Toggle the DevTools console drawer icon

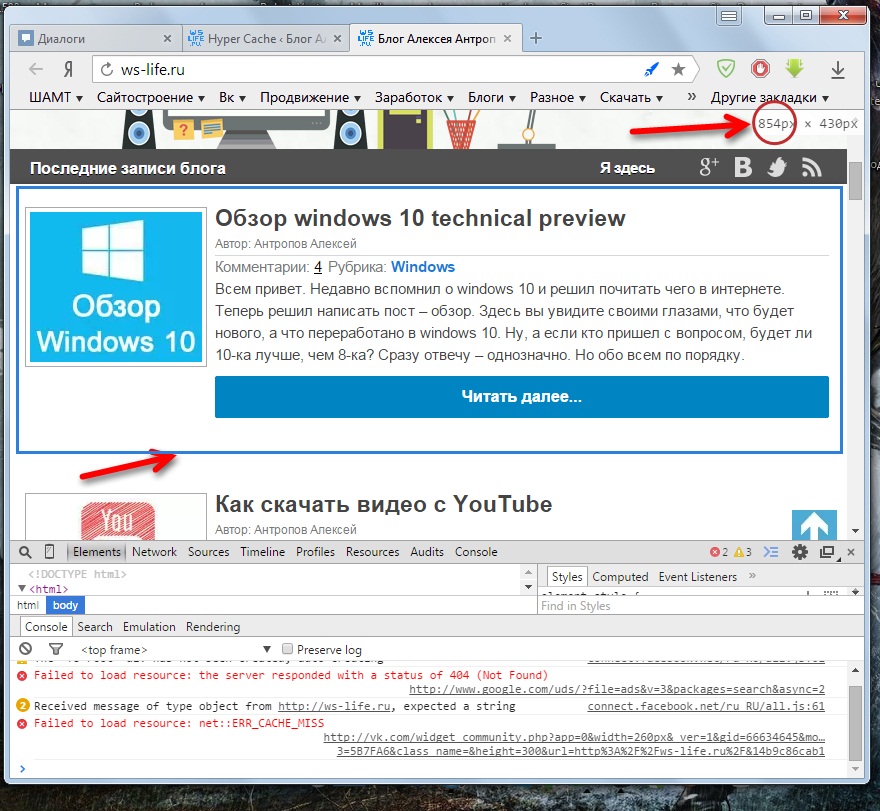(771, 552)
